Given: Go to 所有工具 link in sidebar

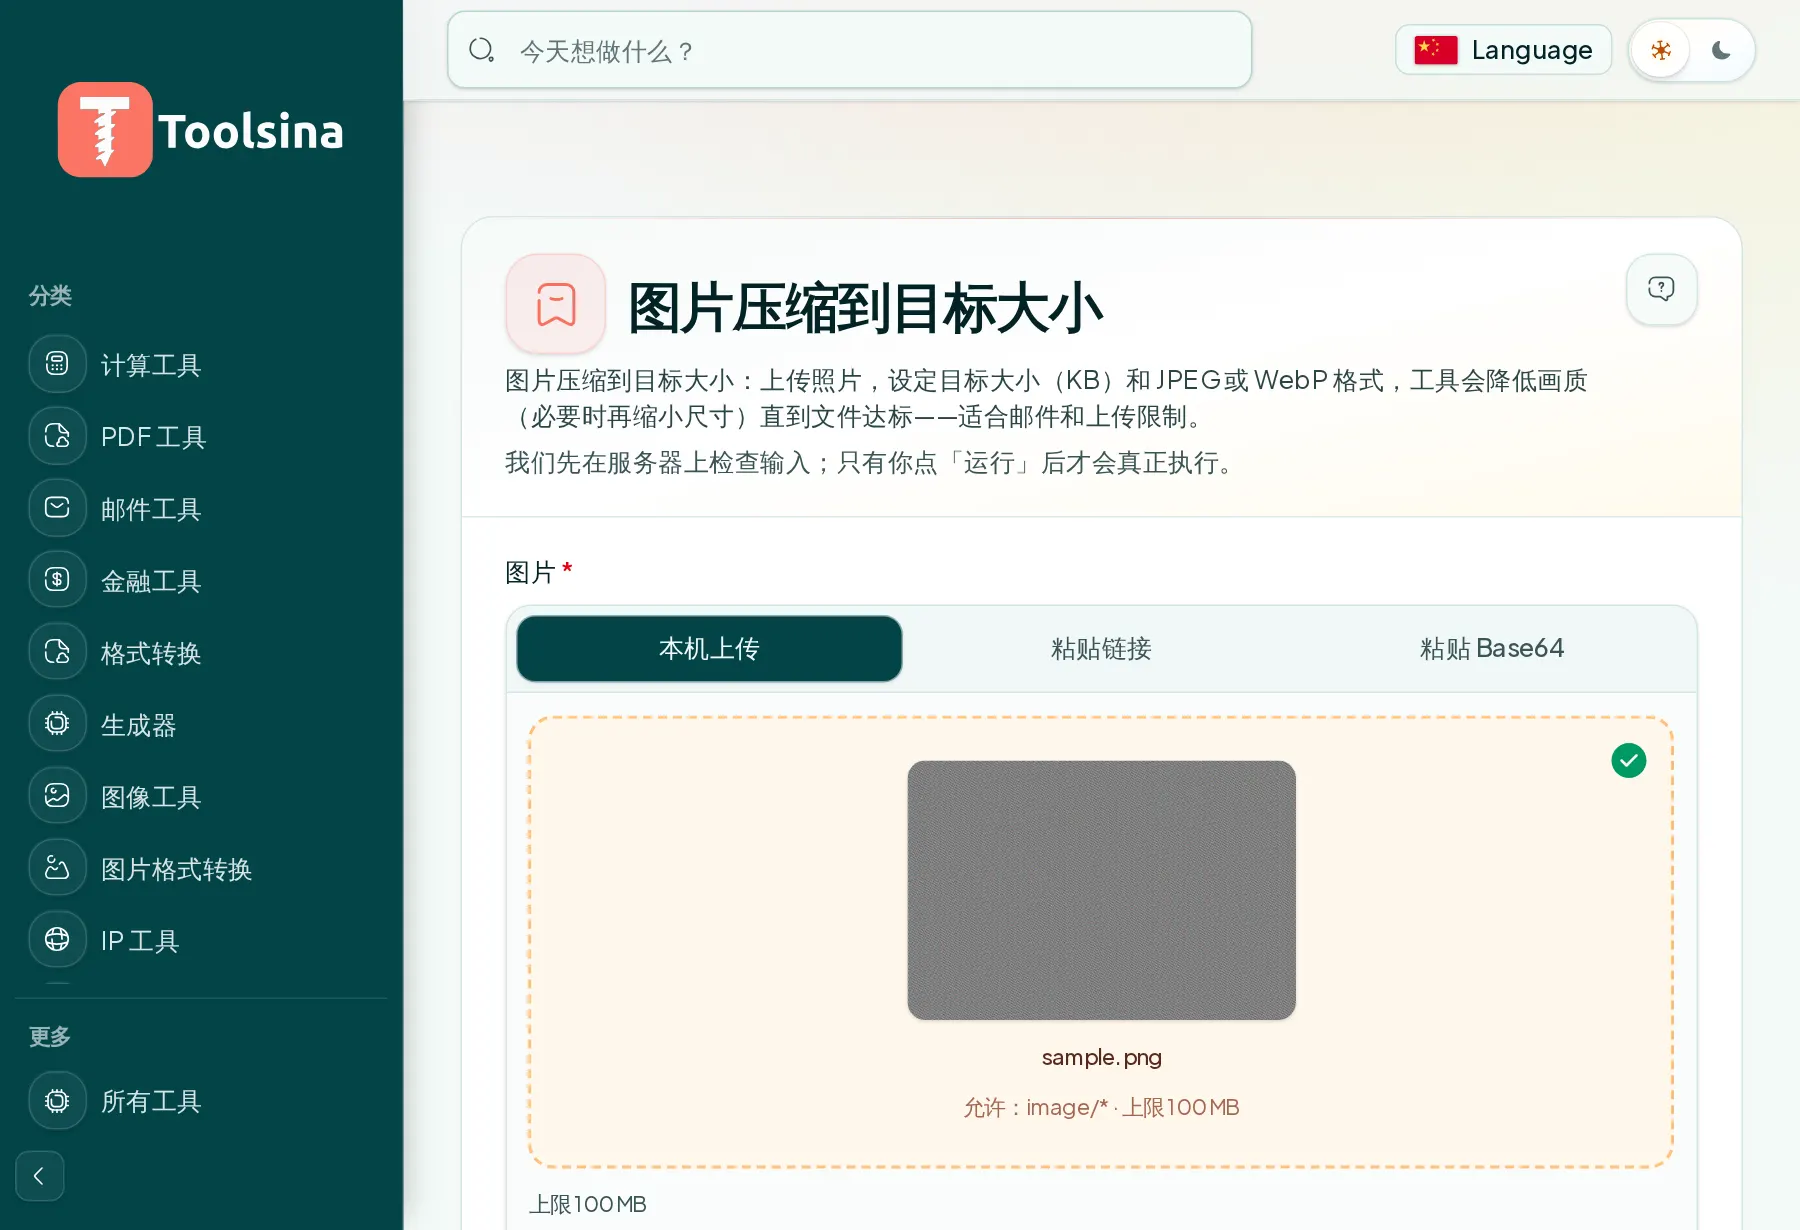Looking at the screenshot, I should (151, 1101).
